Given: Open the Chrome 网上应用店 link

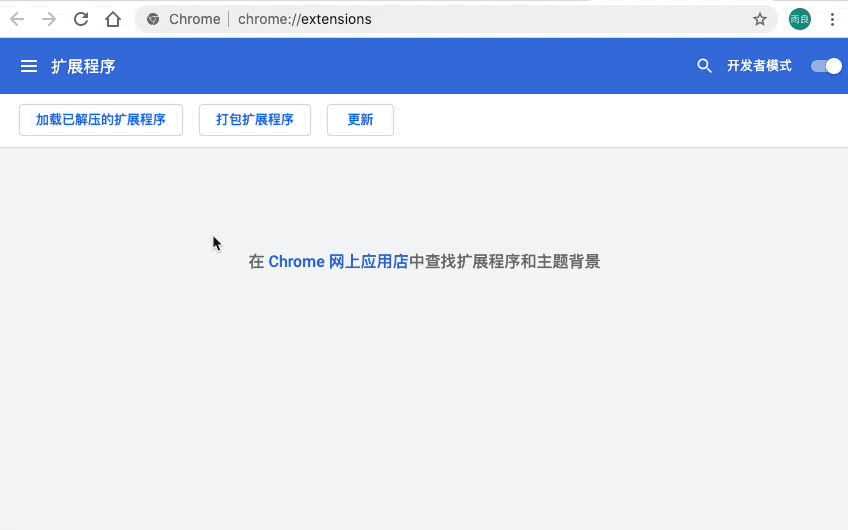Looking at the screenshot, I should coord(338,262).
